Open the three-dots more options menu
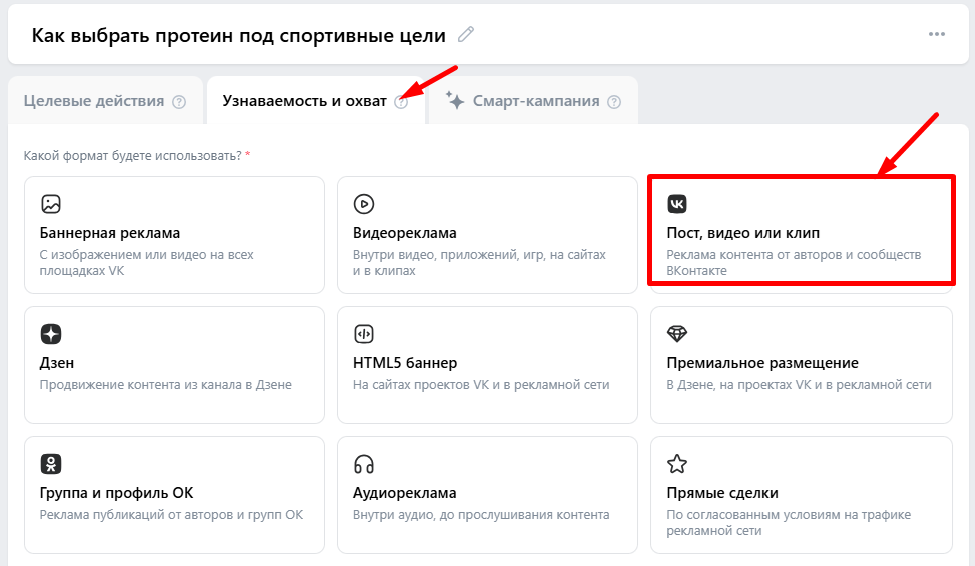The image size is (975, 566). (936, 35)
